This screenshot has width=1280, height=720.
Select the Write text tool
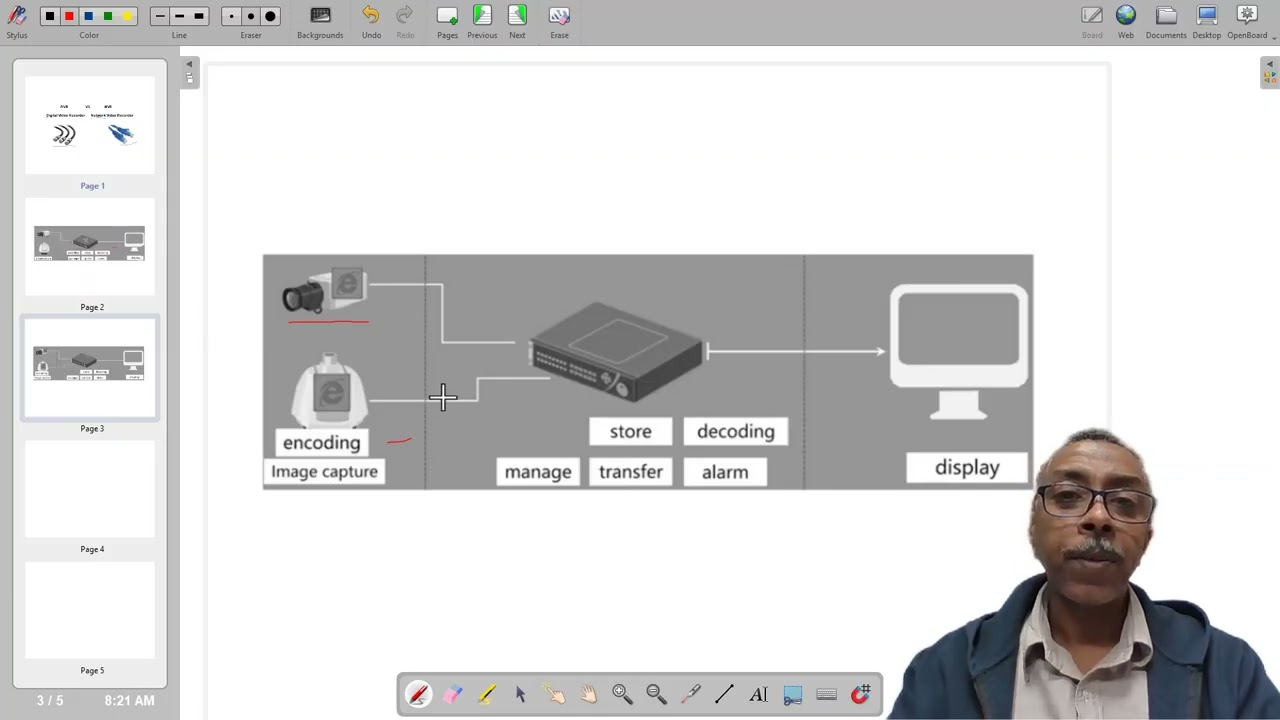coord(758,694)
